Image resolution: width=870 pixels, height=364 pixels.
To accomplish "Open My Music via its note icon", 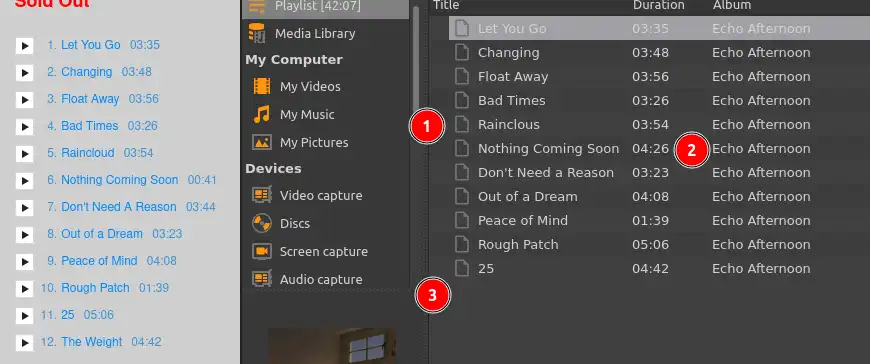I will (x=262, y=114).
